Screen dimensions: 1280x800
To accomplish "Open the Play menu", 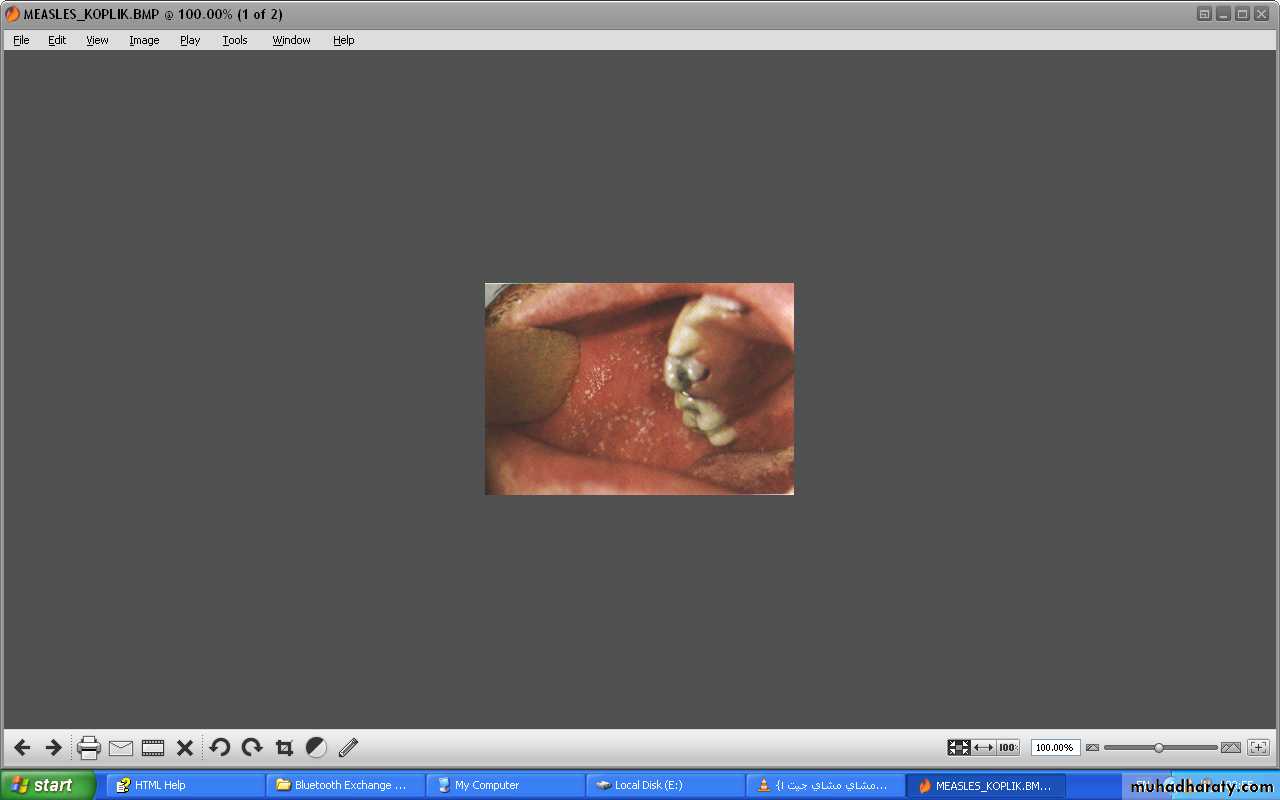I will (190, 40).
